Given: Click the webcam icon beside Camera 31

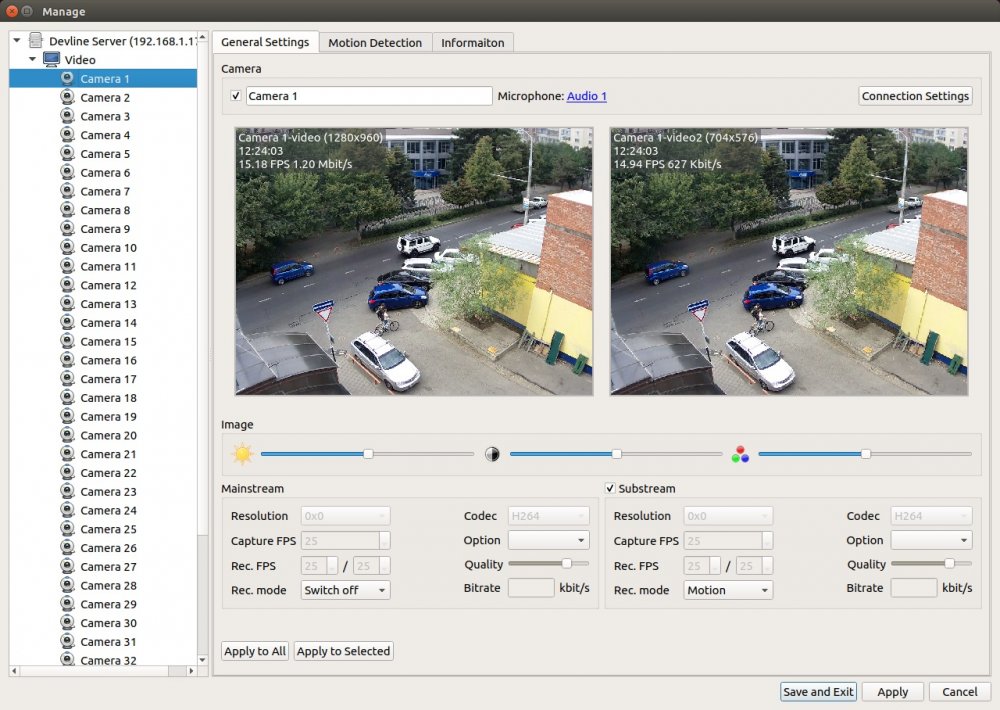Looking at the screenshot, I should (67, 641).
